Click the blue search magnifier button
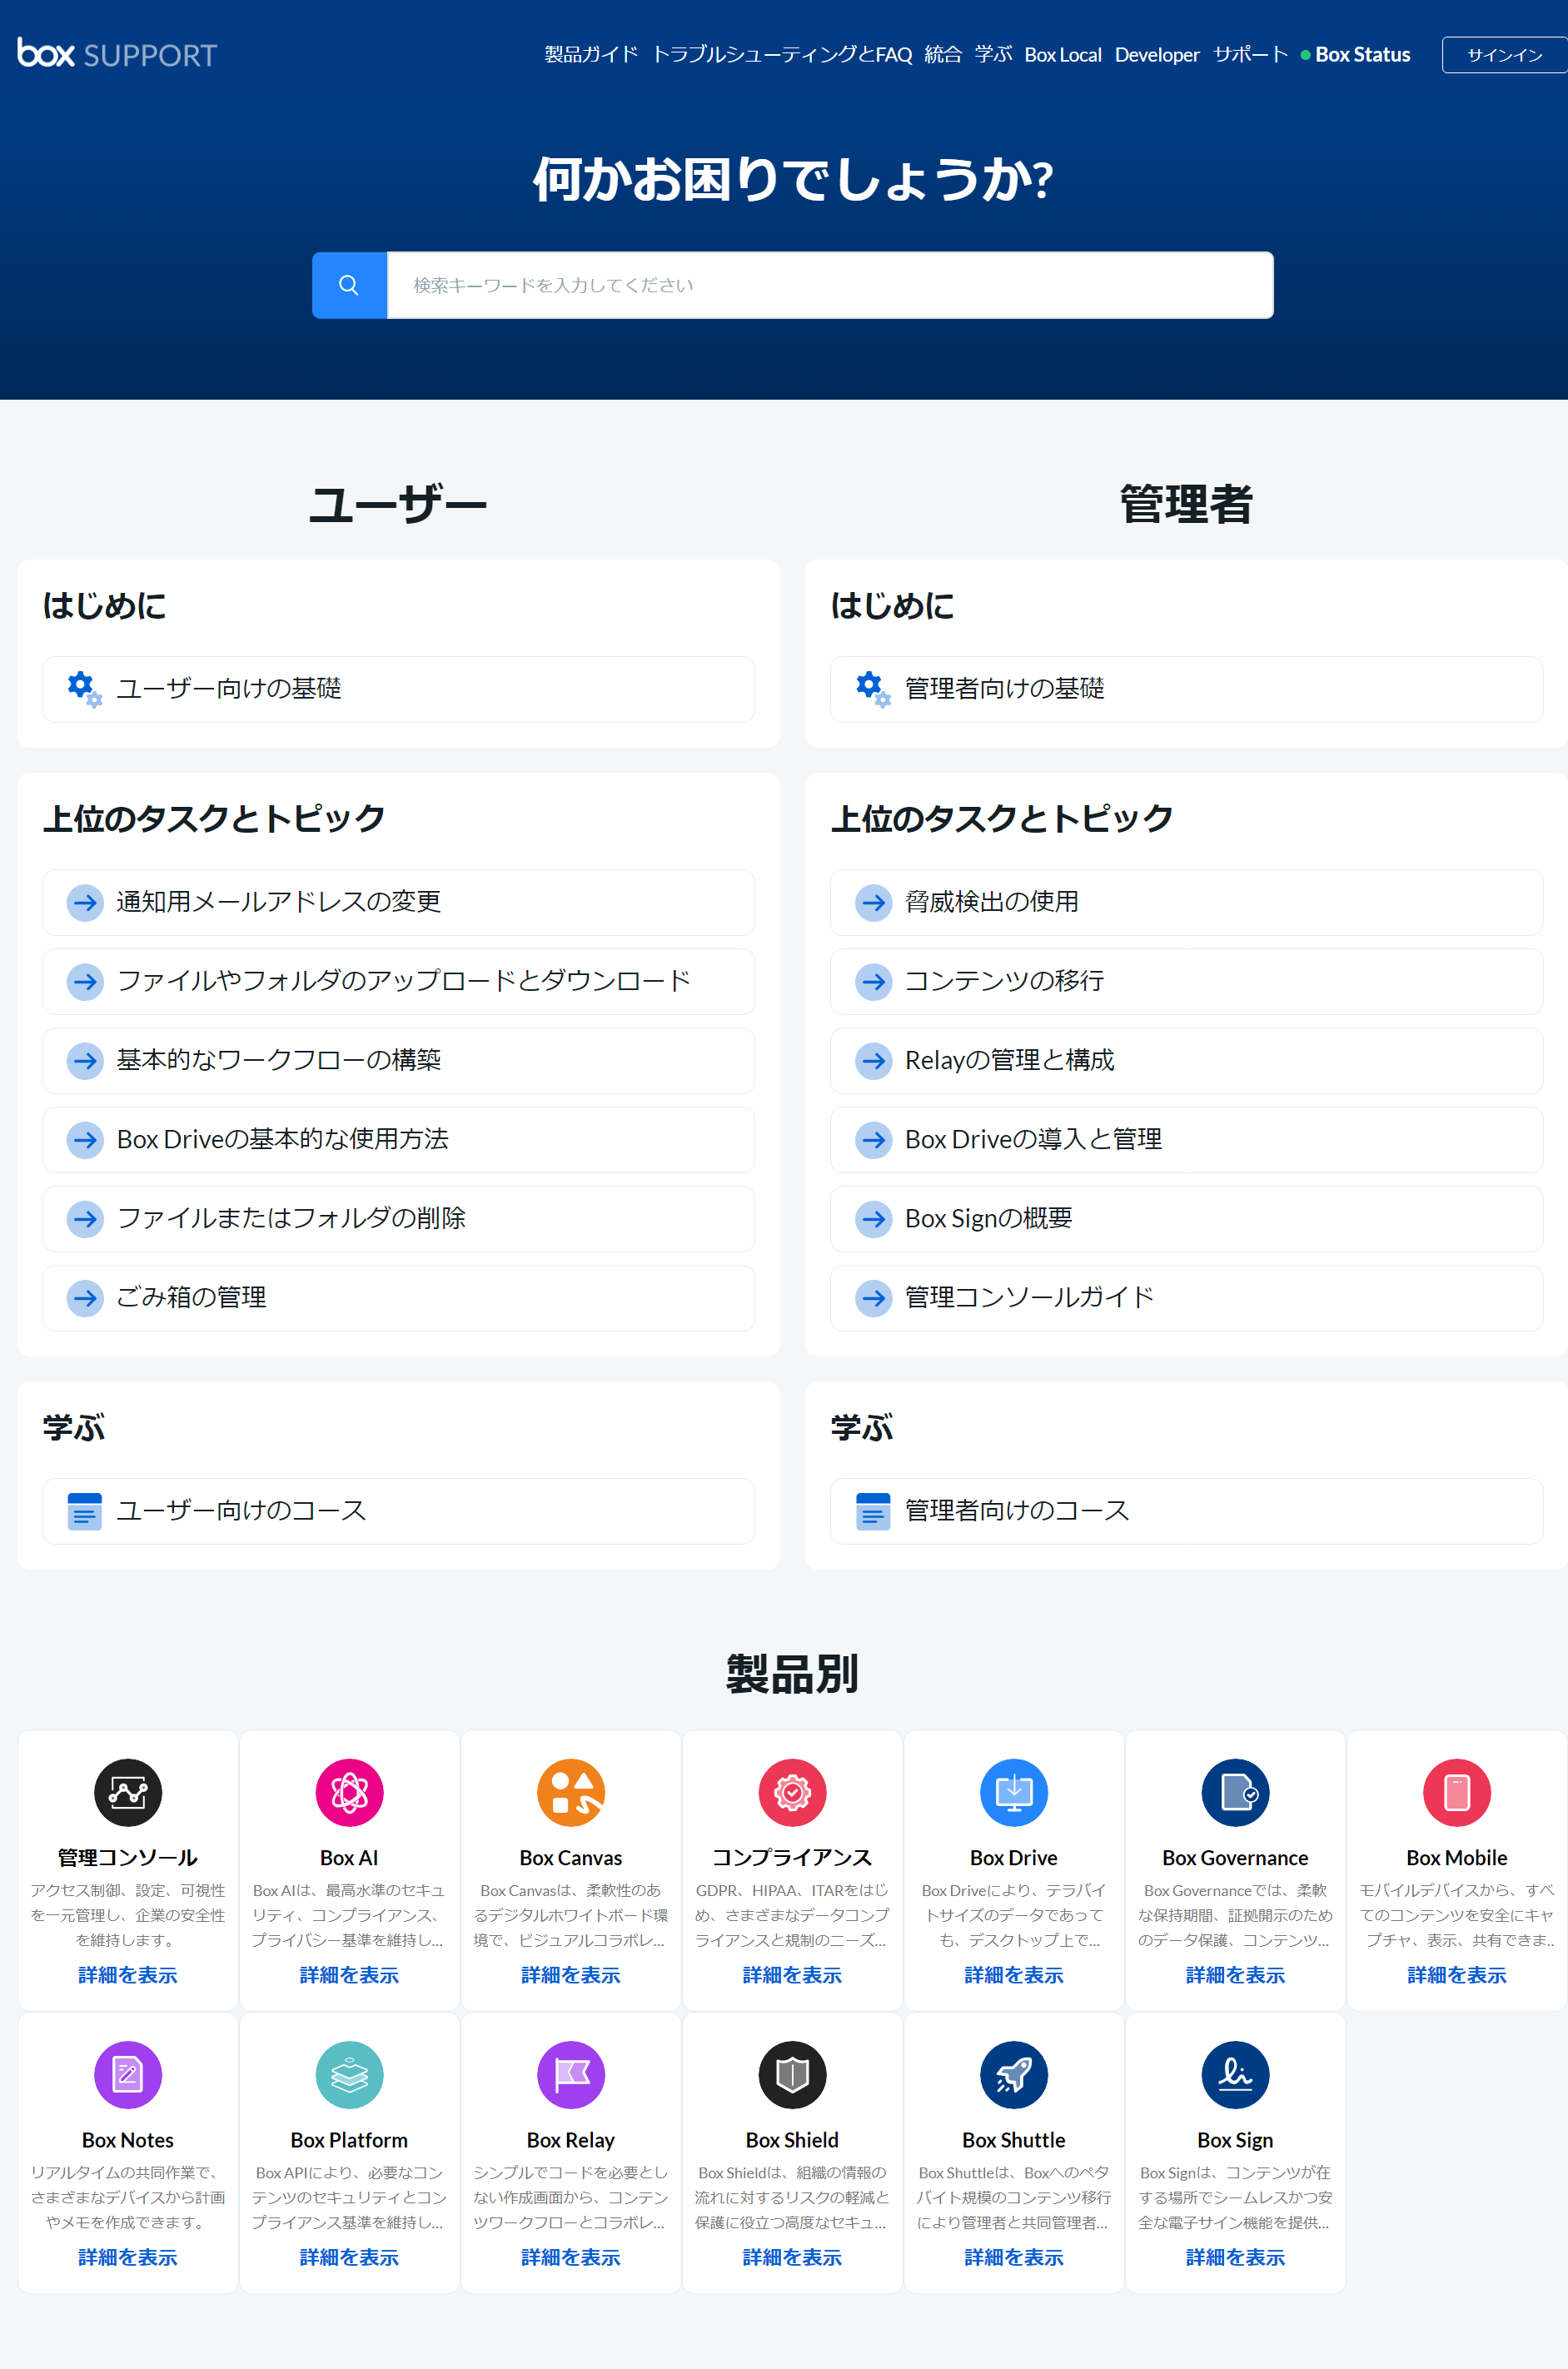 [349, 285]
